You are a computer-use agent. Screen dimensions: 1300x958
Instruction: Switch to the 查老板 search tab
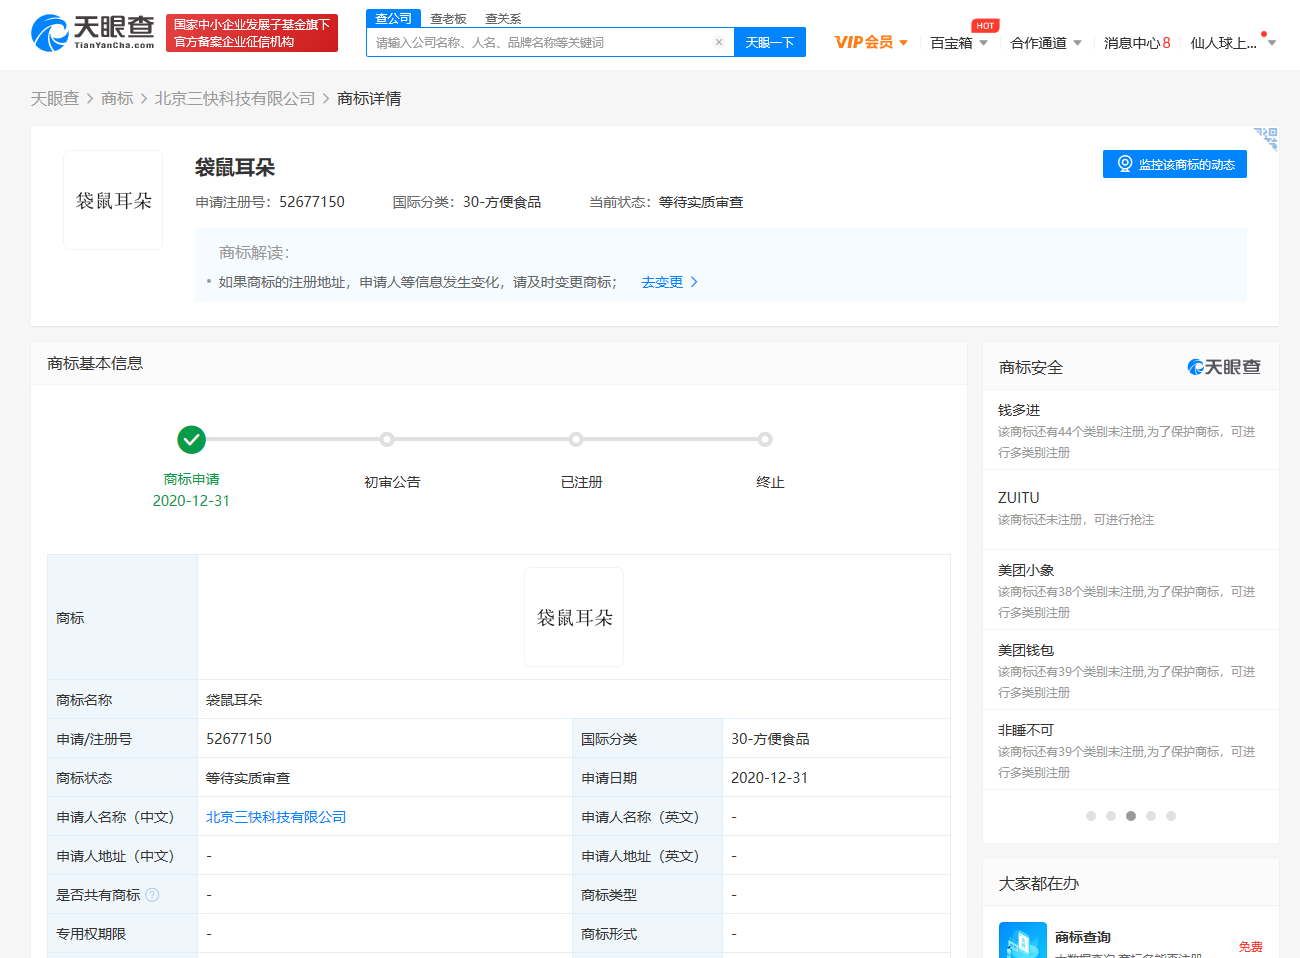pyautogui.click(x=448, y=19)
